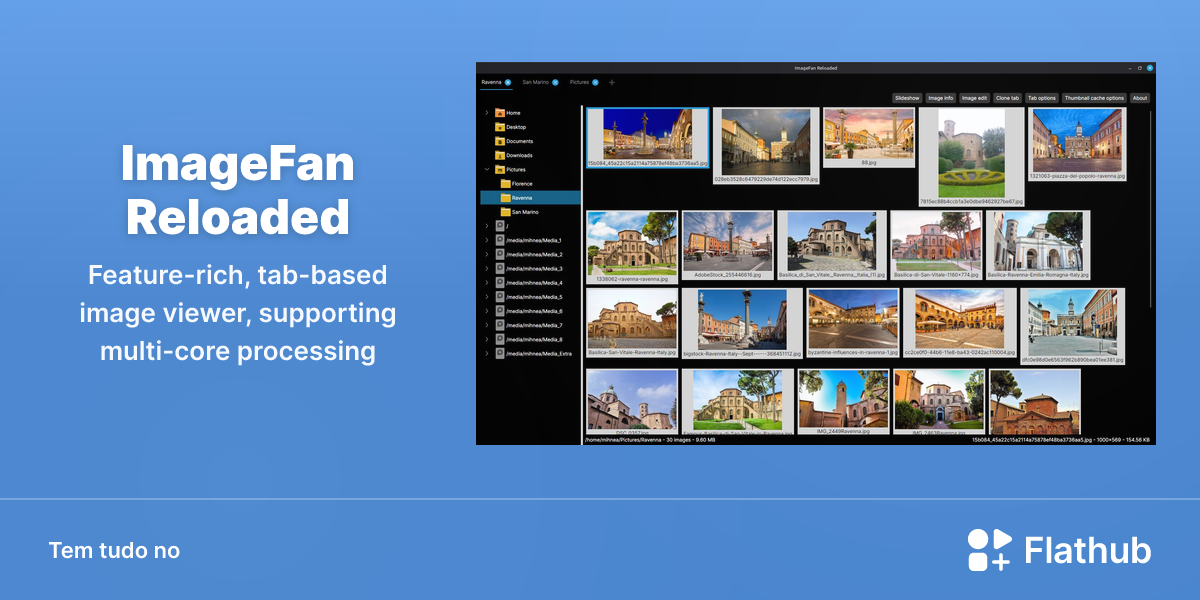Click the Flathub logo
This screenshot has width=1200, height=600.
coord(1059,550)
